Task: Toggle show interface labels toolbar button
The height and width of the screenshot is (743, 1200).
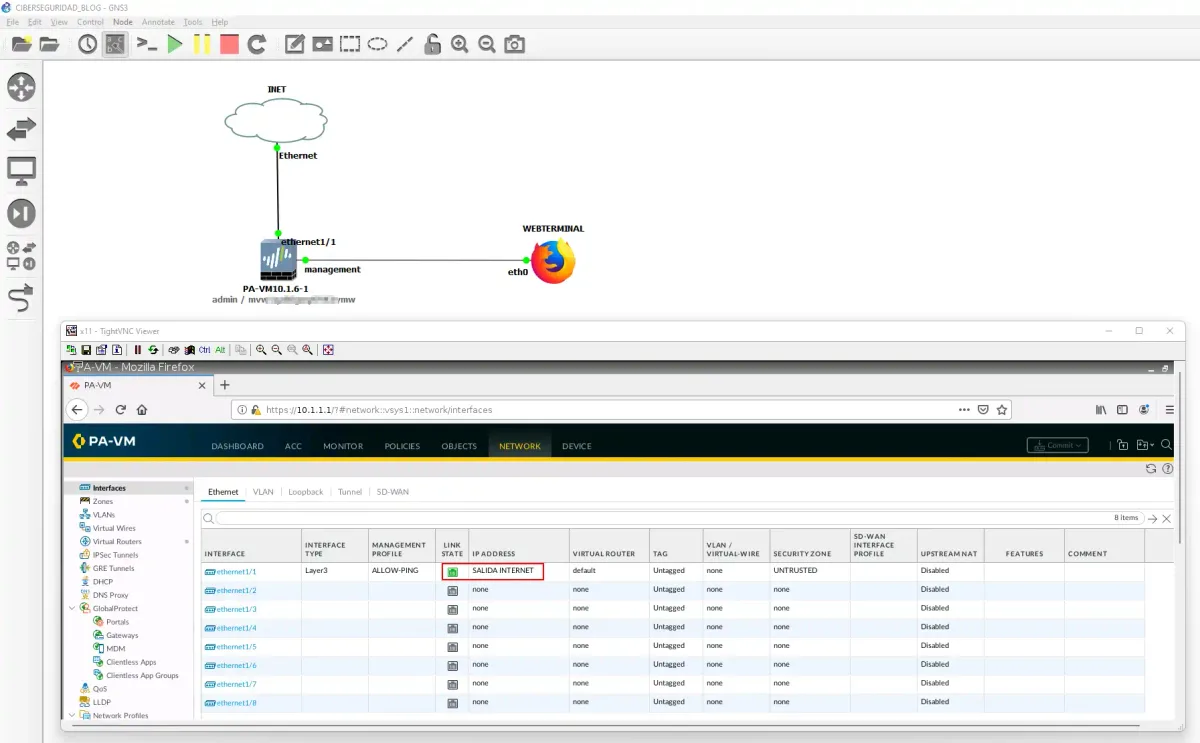Action: coord(116,44)
